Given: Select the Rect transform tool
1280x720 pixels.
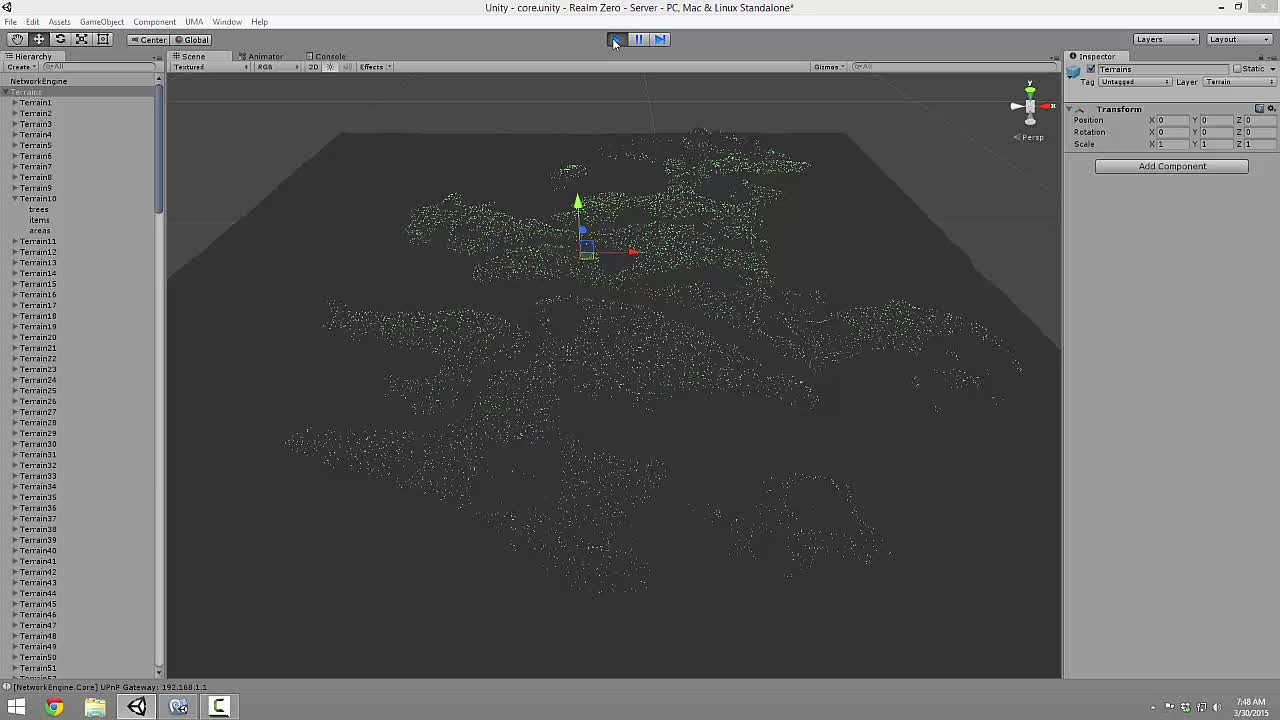Looking at the screenshot, I should click(103, 38).
